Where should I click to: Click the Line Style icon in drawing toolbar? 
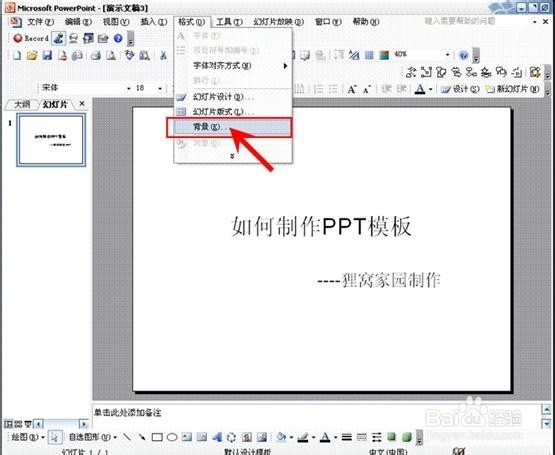pyautogui.click(x=347, y=437)
